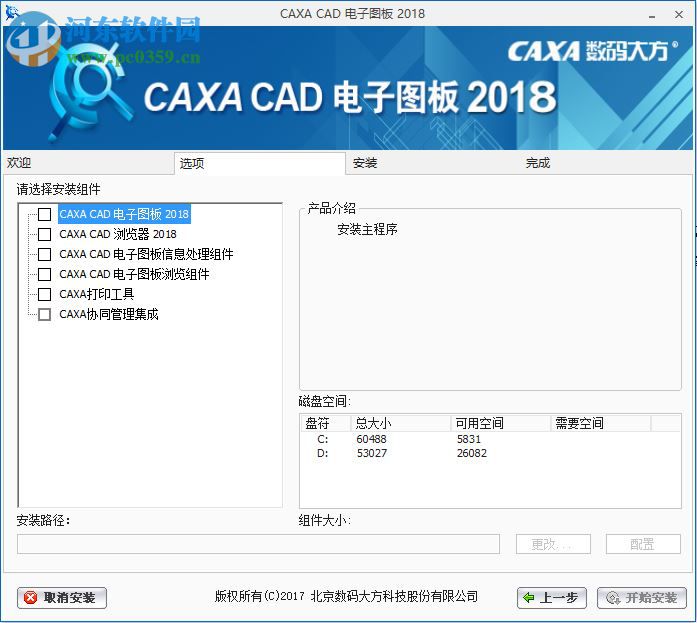Go back with the 上一步 button

pyautogui.click(x=552, y=598)
